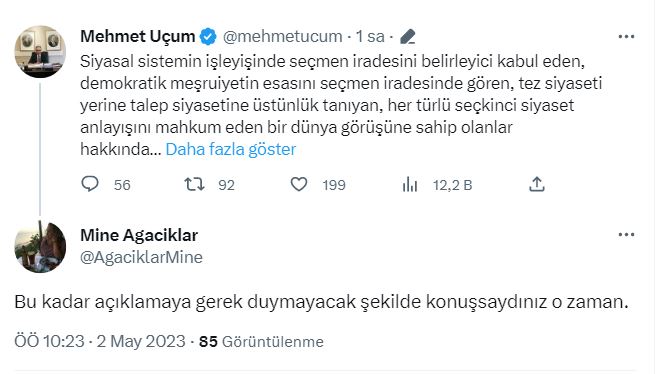The width and height of the screenshot is (656, 374).
Task: Open the @mehmetucum handle link
Action: point(282,37)
